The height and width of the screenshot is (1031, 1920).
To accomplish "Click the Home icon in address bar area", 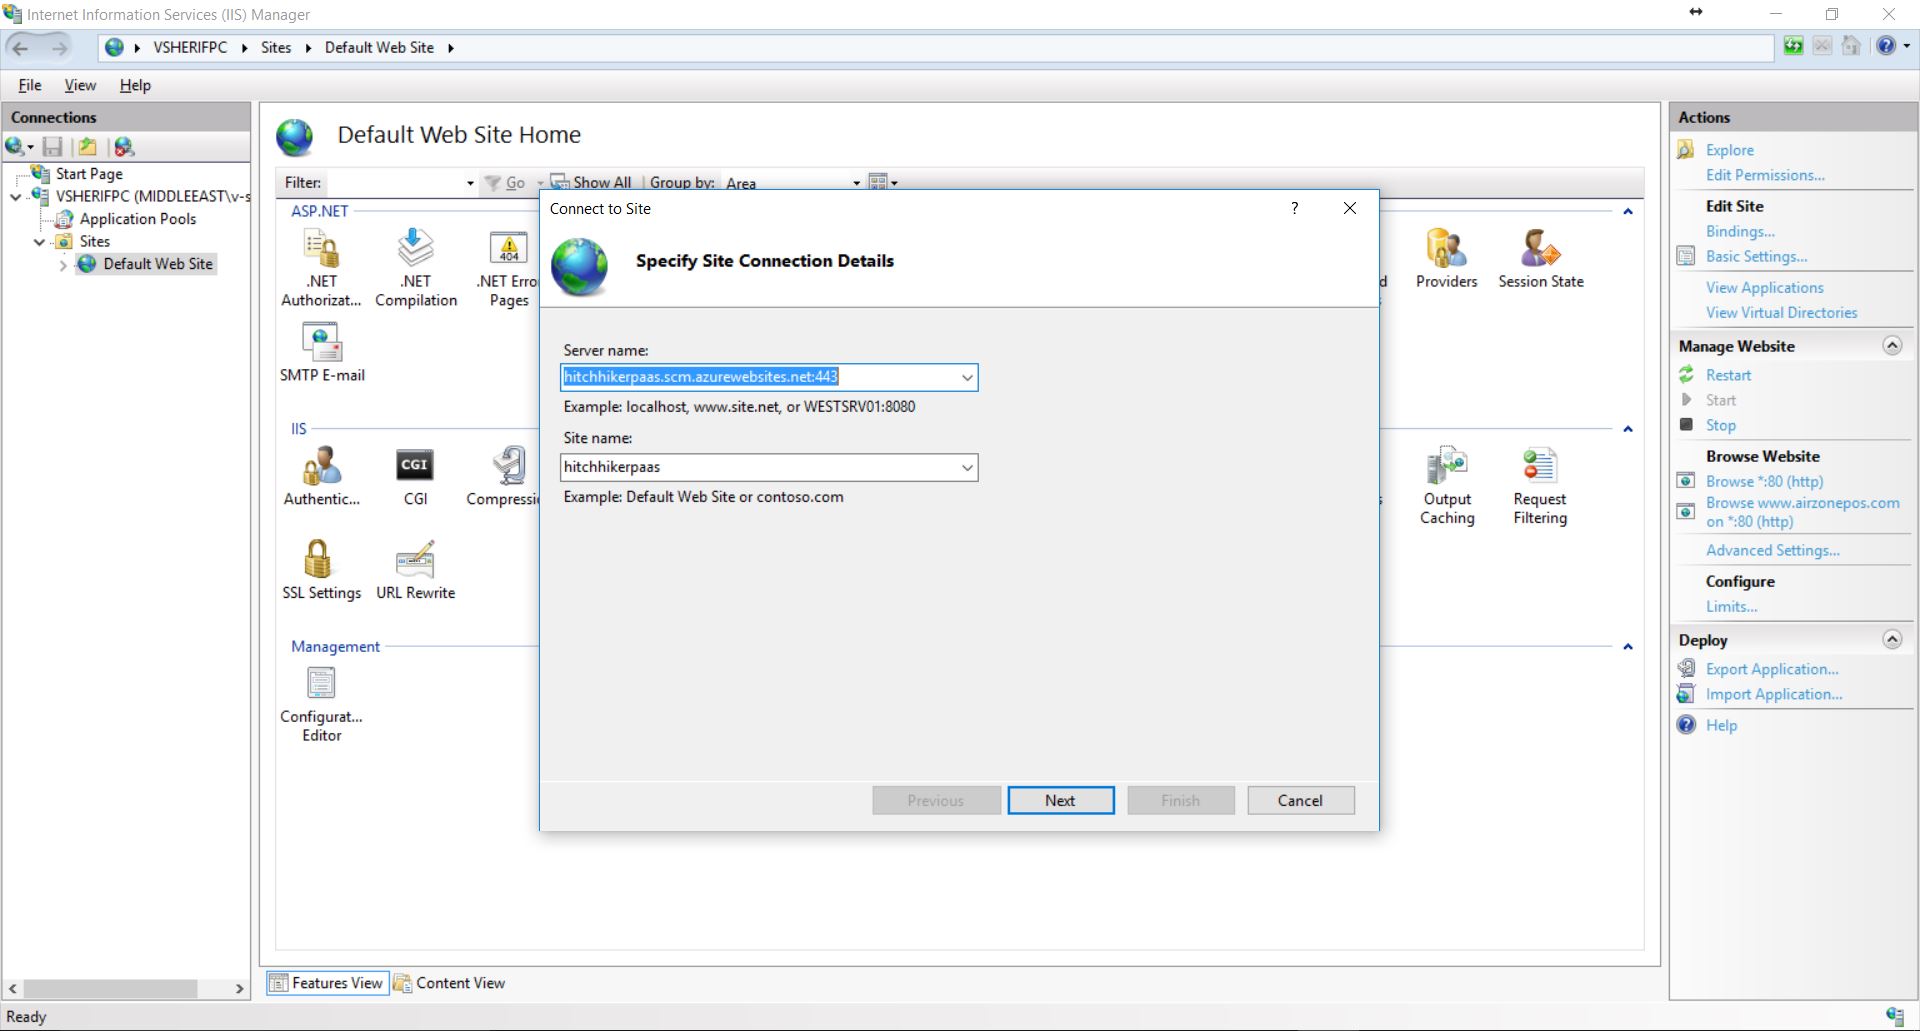I will [1851, 46].
